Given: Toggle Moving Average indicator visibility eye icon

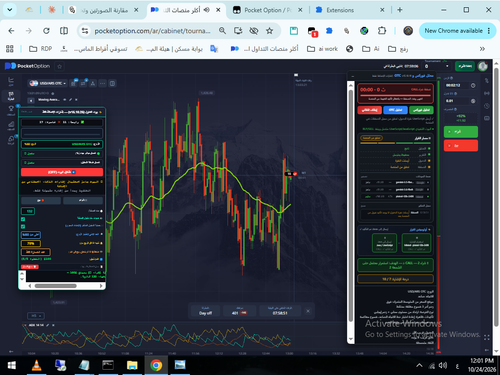Looking at the screenshot, I should pos(65,100).
